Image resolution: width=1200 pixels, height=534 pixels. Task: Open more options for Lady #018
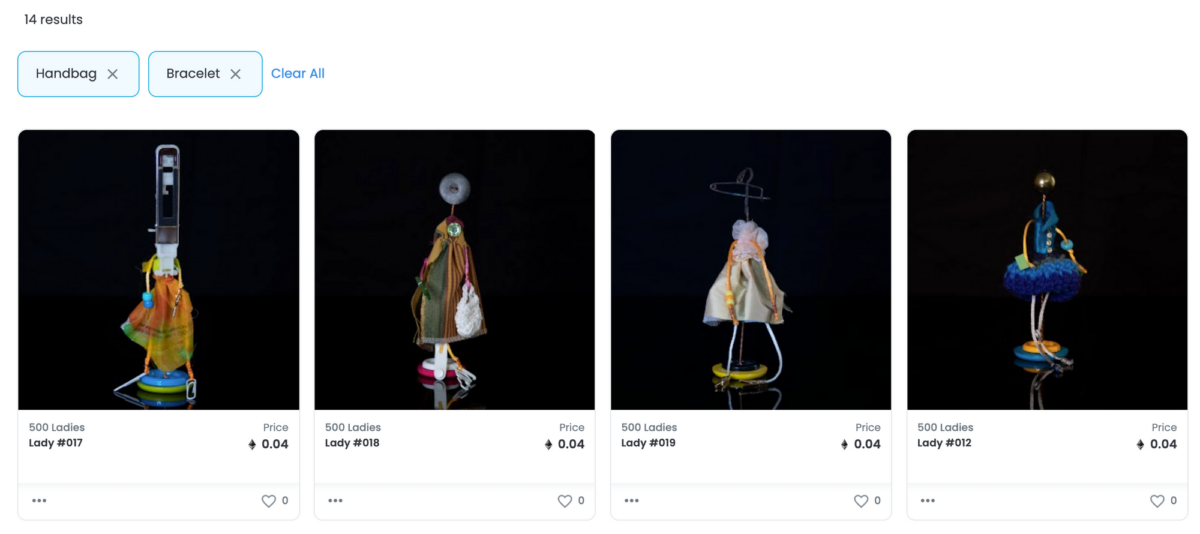[x=335, y=501]
